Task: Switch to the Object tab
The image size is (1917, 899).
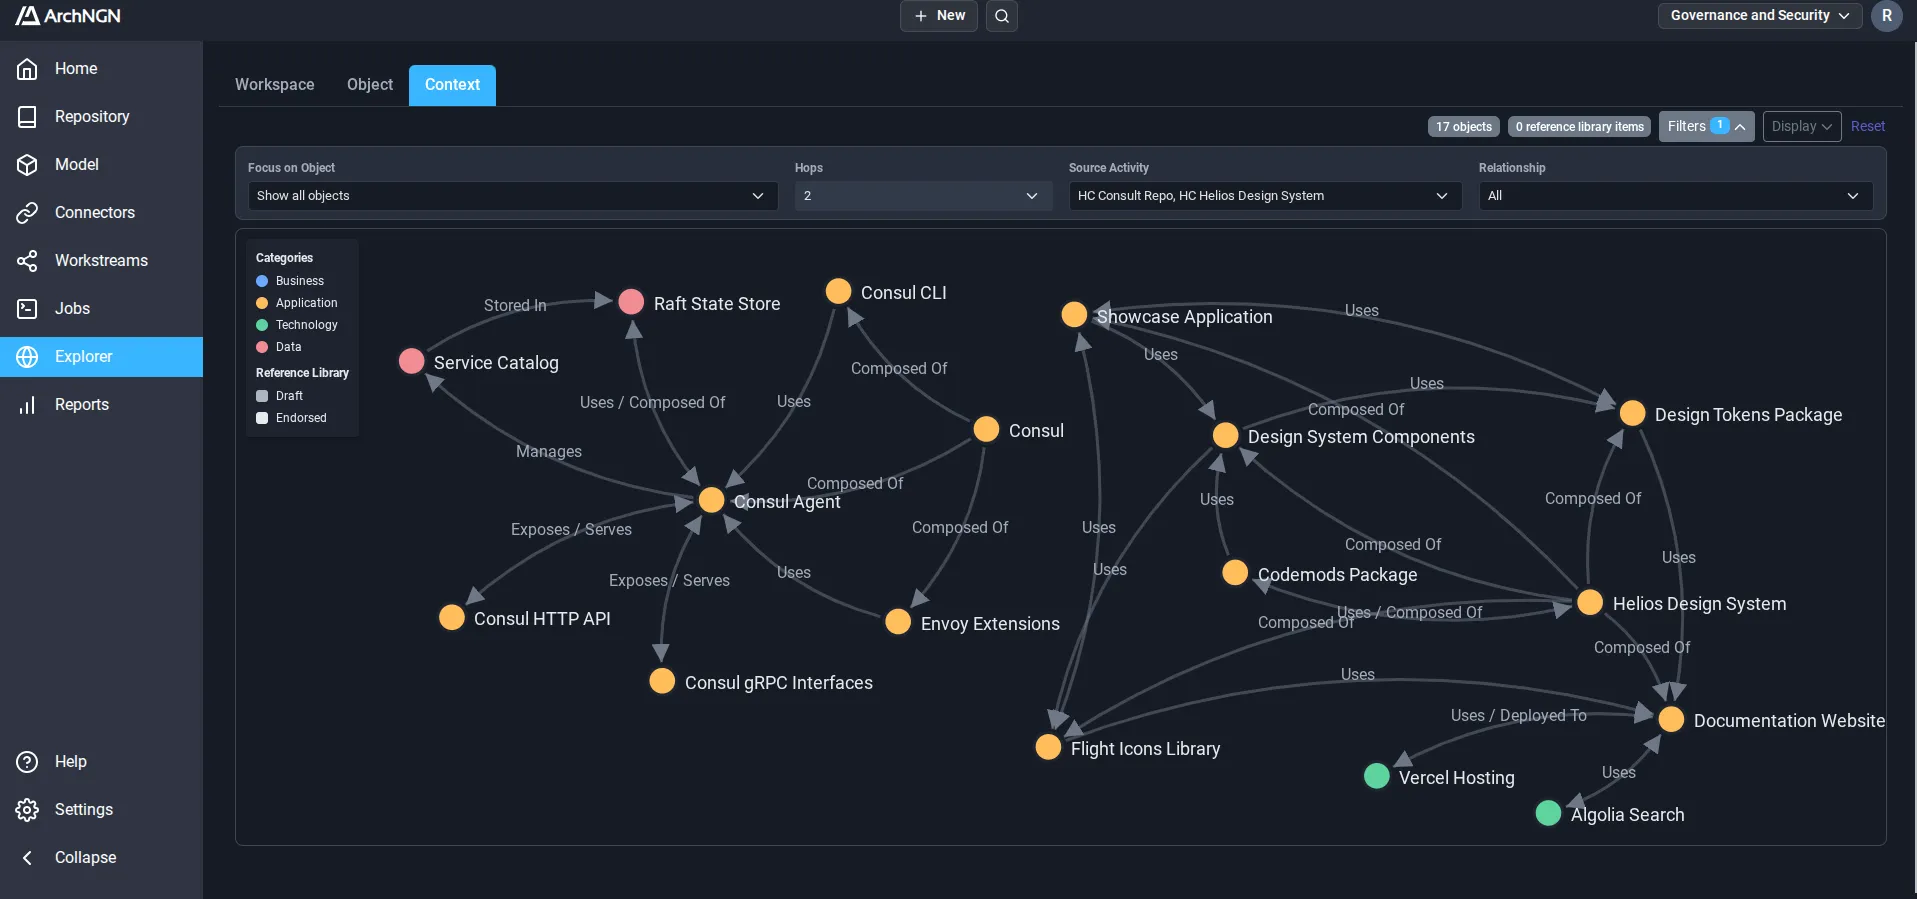Action: pos(370,85)
